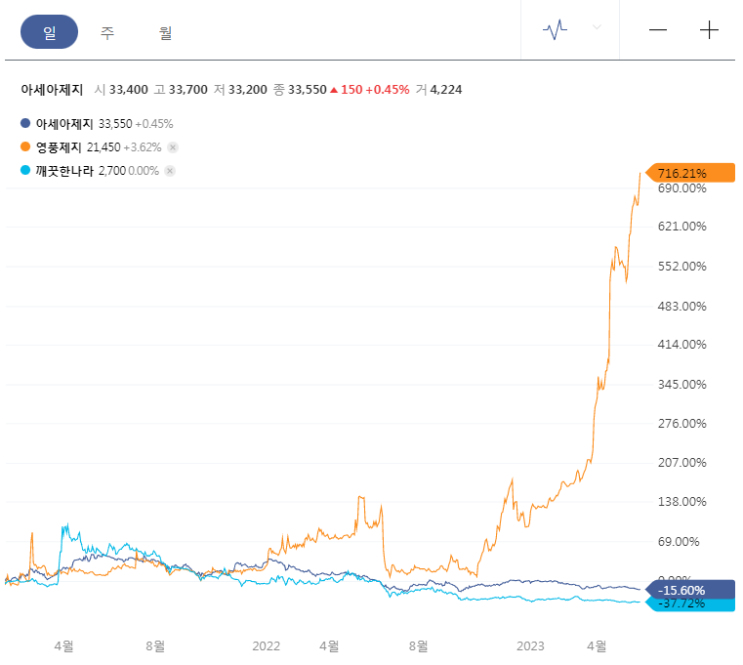Image resolution: width=743 pixels, height=665 pixels.
Task: Click the line chart type icon
Action: (555, 29)
